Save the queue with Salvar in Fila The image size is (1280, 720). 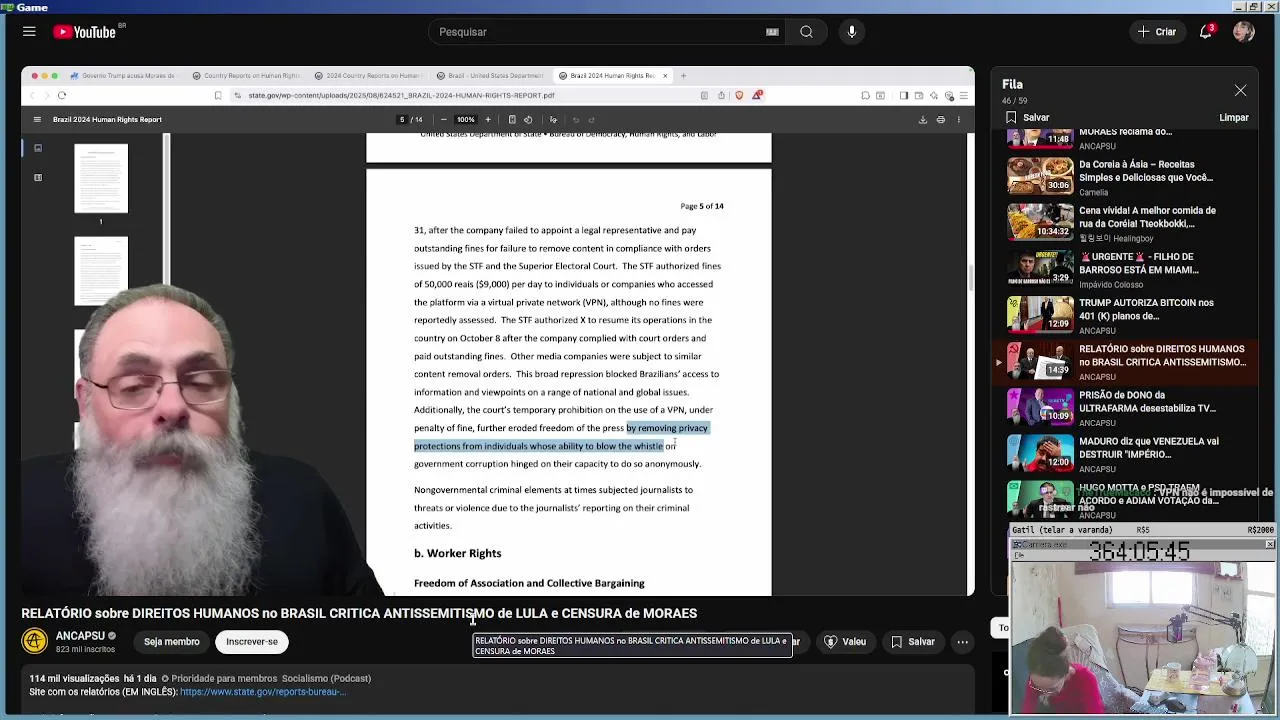[1028, 117]
